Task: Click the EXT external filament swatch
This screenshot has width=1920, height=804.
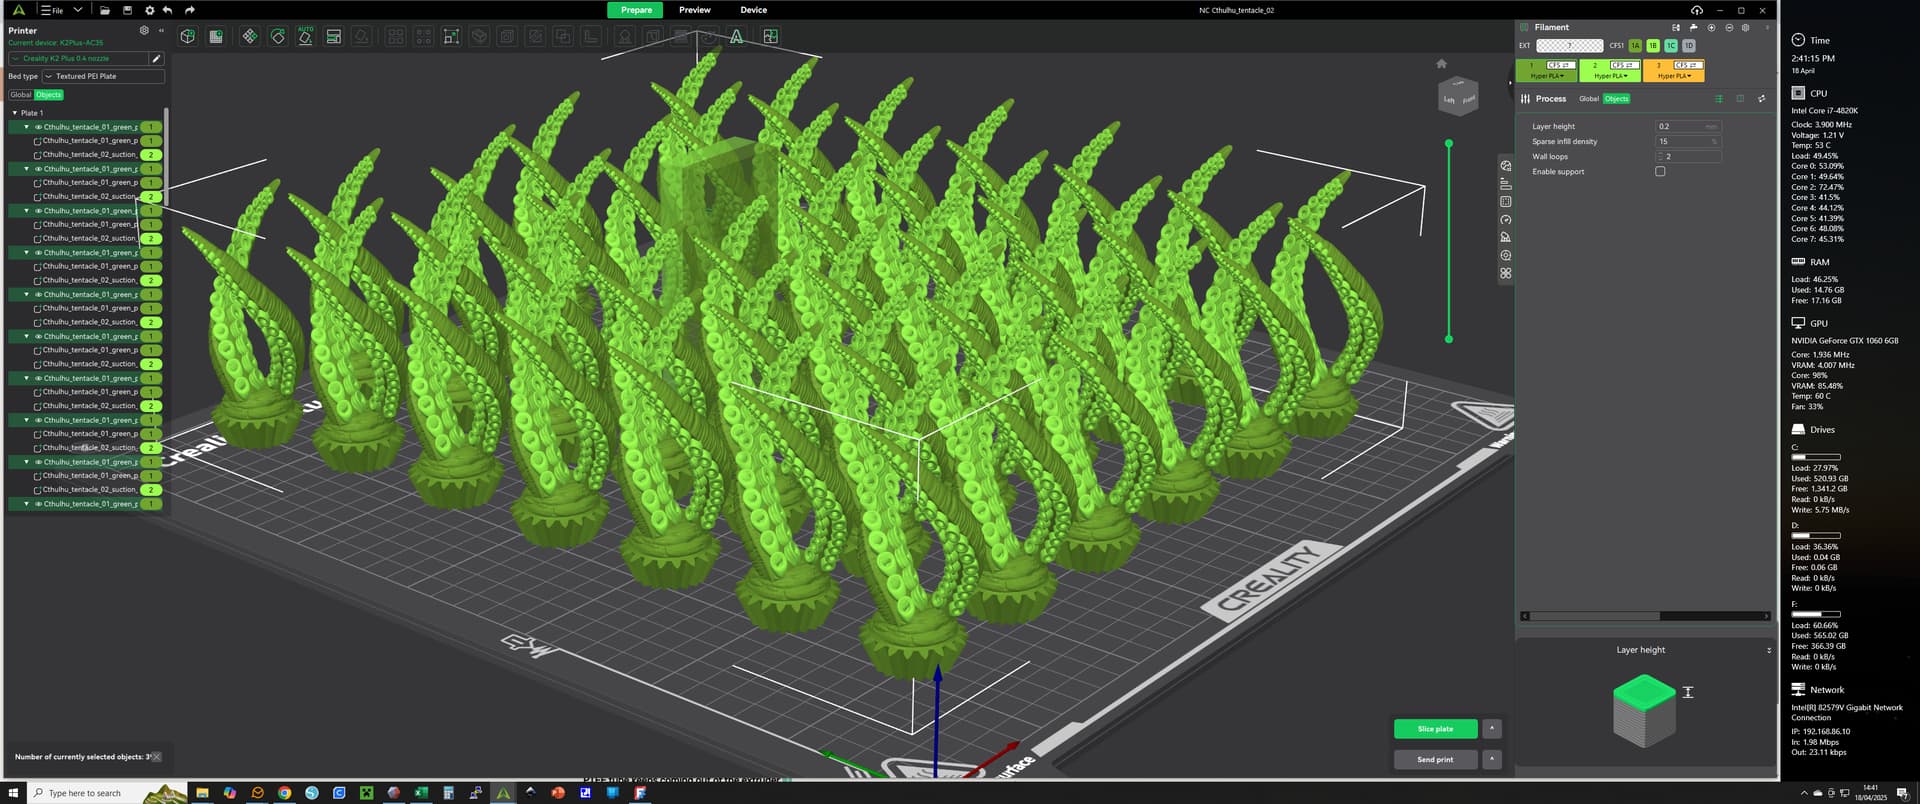Action: tap(1569, 45)
